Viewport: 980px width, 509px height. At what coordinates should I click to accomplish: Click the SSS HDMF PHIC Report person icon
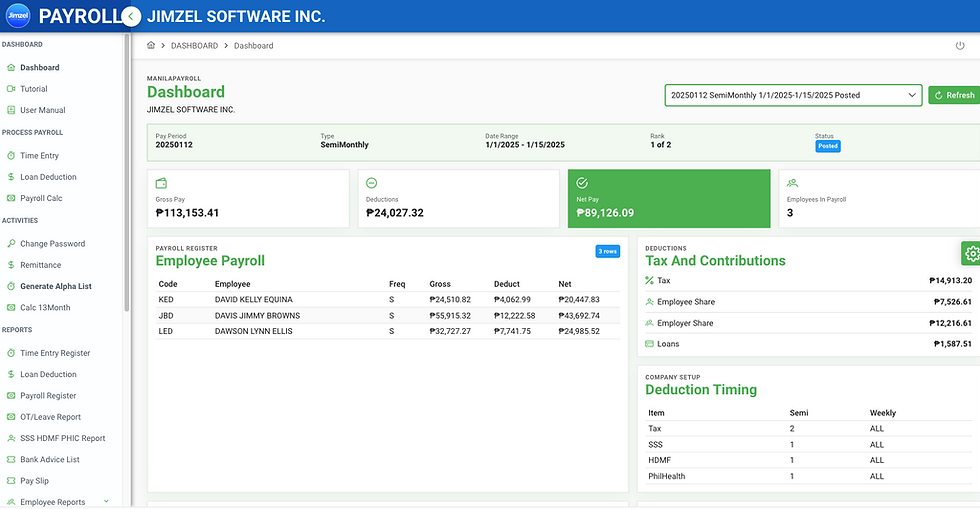click(x=11, y=438)
